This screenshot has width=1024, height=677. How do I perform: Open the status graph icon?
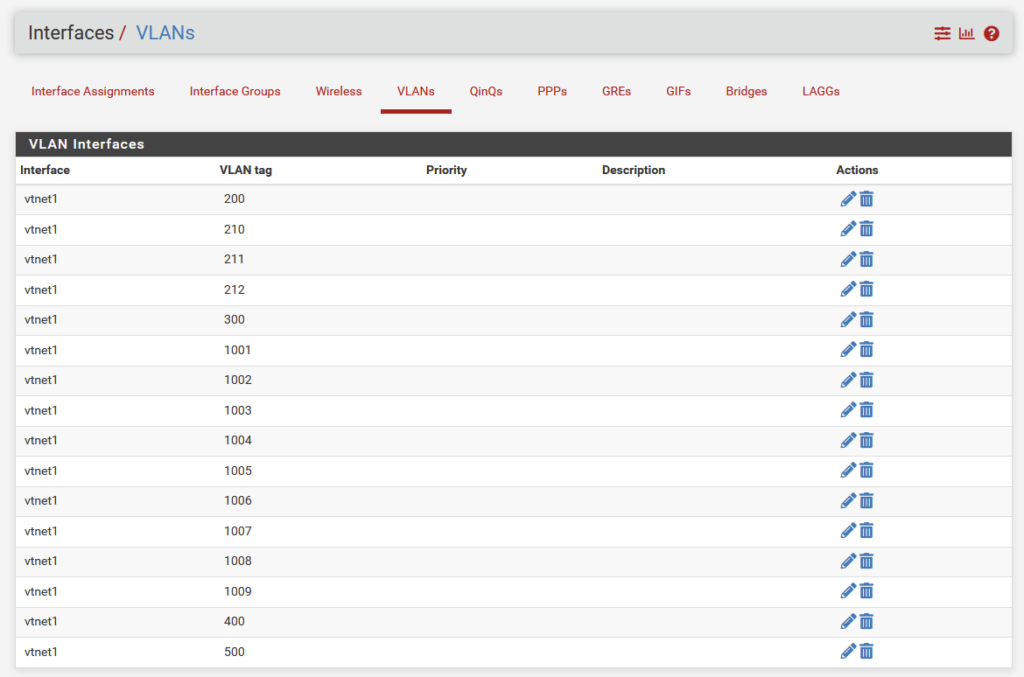(x=966, y=34)
